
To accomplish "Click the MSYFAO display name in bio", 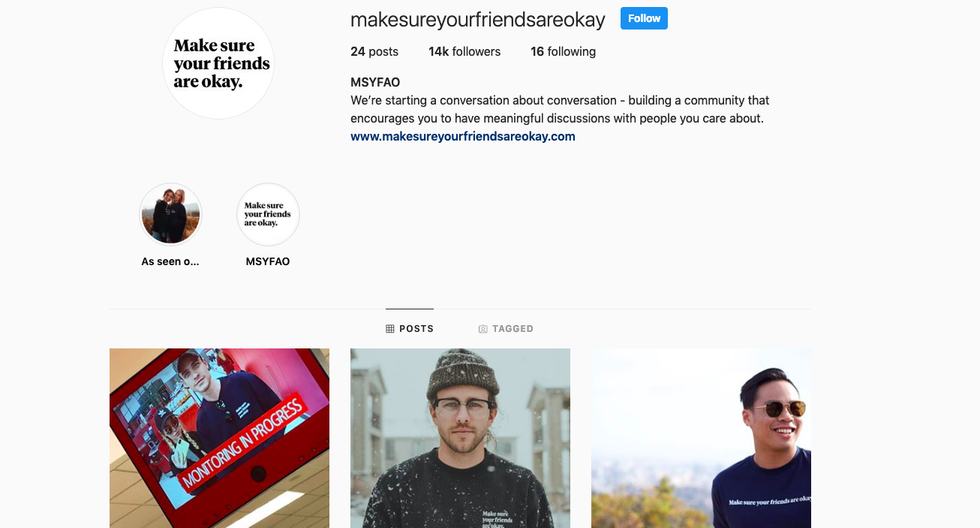I will [375, 82].
